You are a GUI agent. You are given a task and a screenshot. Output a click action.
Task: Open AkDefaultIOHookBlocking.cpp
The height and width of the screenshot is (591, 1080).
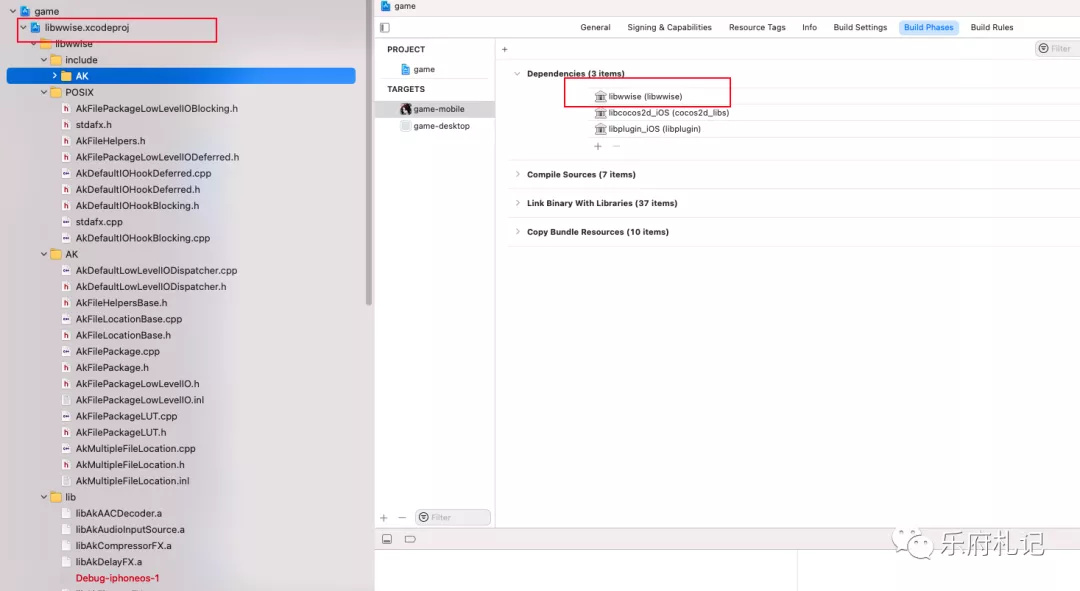pyautogui.click(x=143, y=238)
